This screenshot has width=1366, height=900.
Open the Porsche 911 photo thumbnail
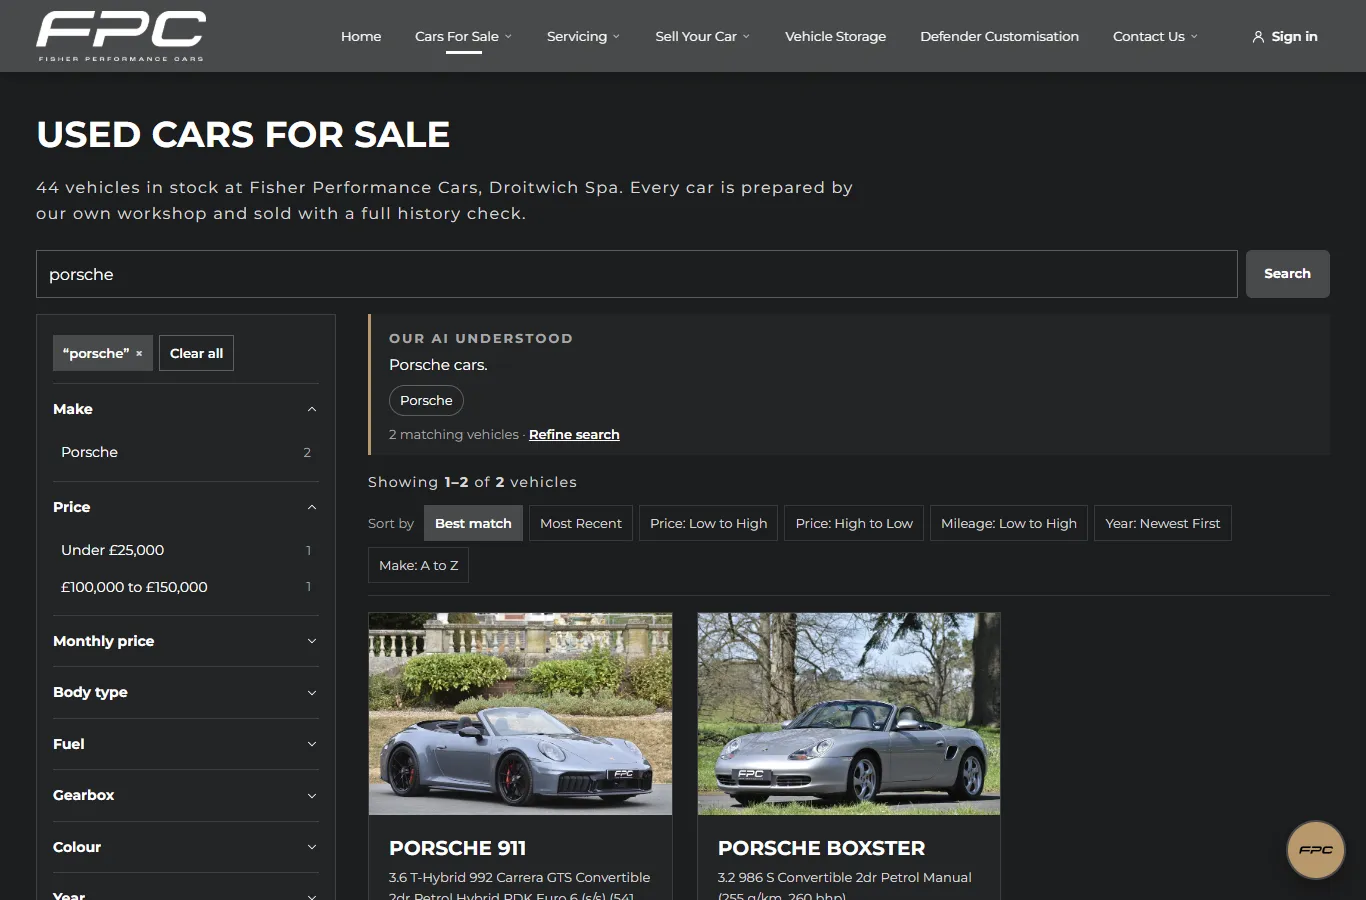pyautogui.click(x=520, y=714)
